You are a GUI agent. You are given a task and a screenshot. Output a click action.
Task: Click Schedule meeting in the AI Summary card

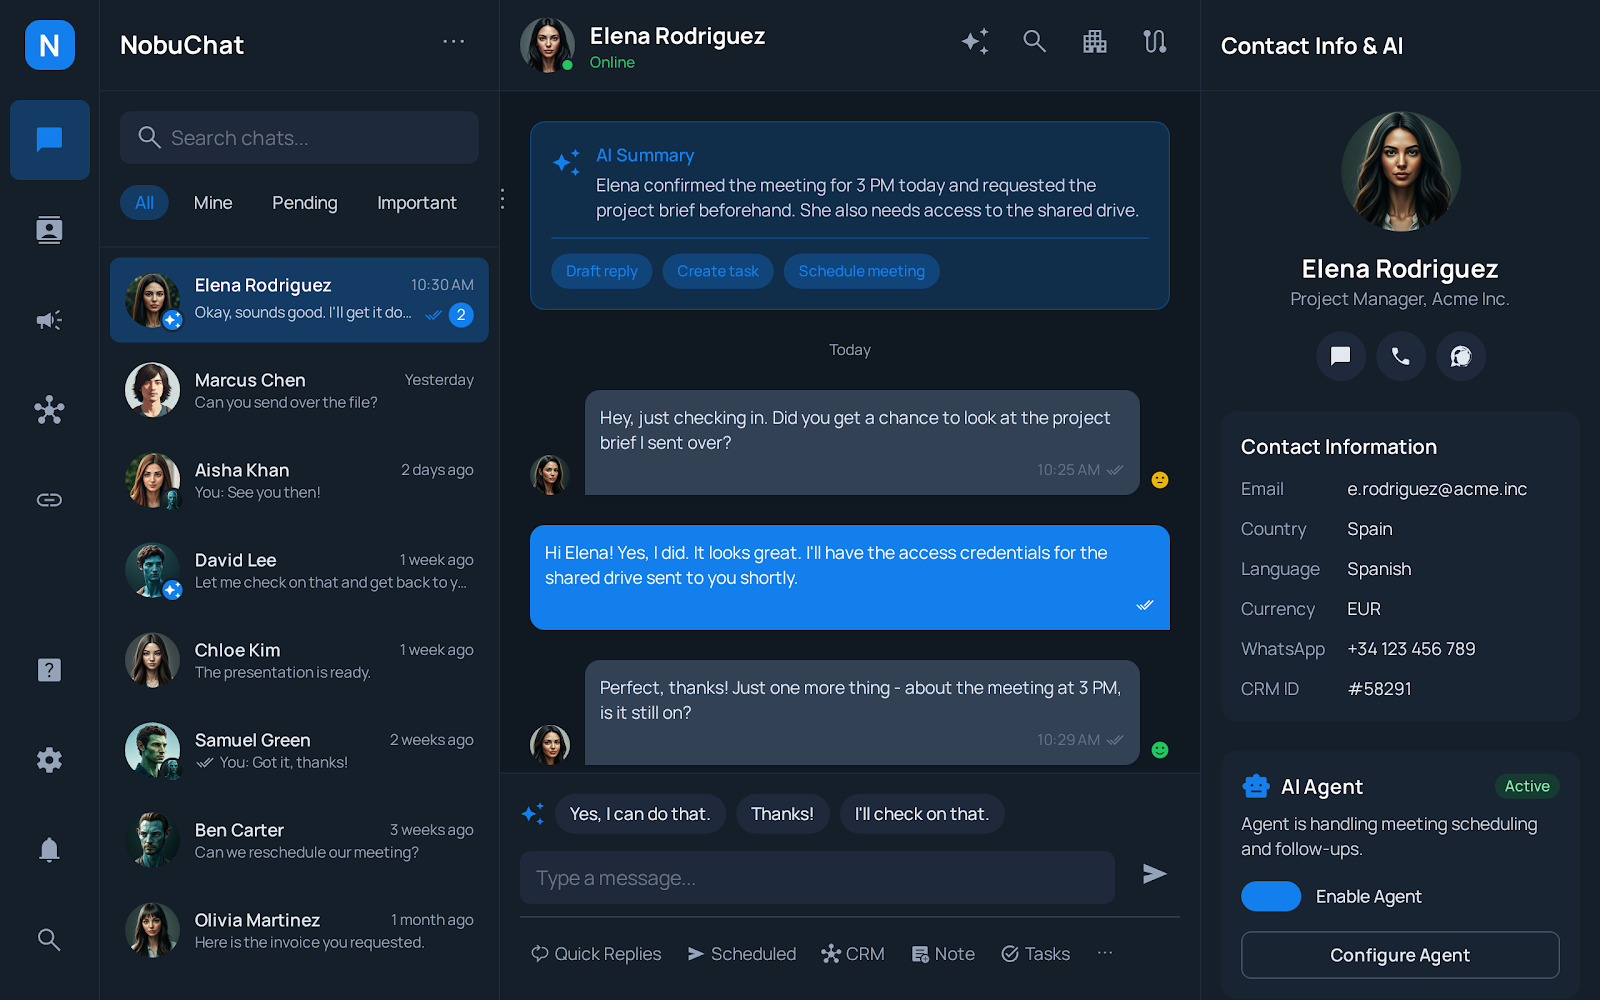point(861,271)
